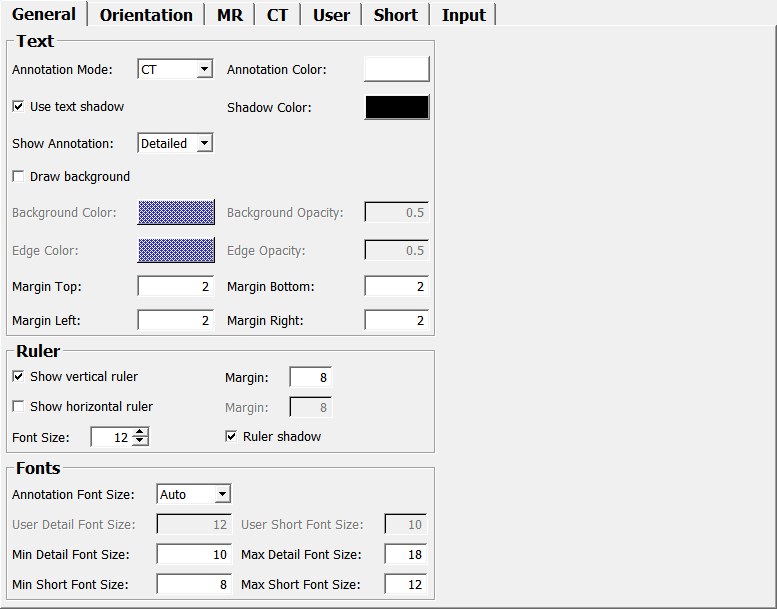
Task: Decrease ruler Font Size with down arrow
Action: coord(141,441)
